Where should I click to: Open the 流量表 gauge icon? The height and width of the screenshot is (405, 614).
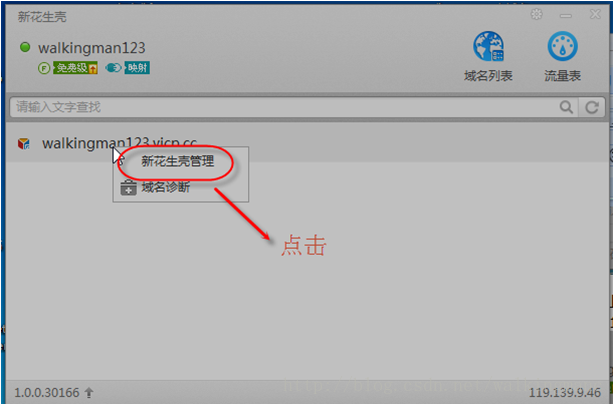(562, 46)
